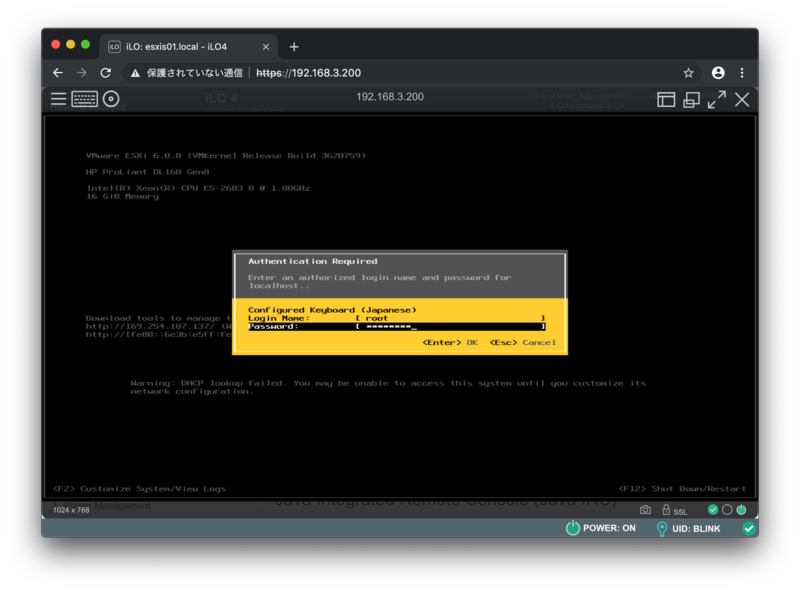Click the green health check status icon

[x=713, y=509]
